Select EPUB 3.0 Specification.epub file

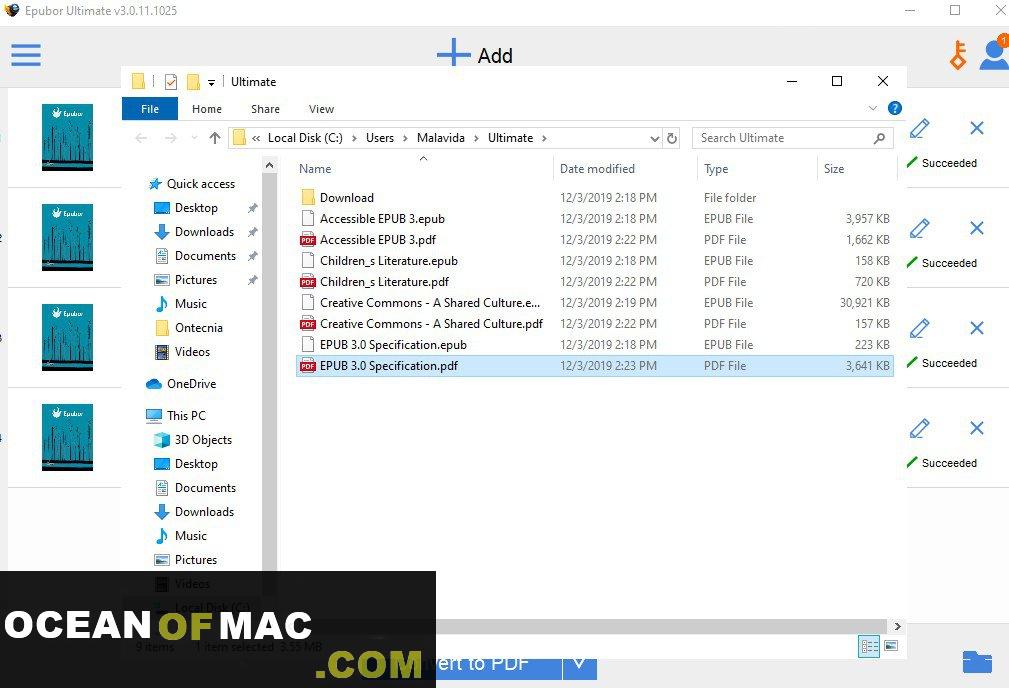tap(595, 345)
